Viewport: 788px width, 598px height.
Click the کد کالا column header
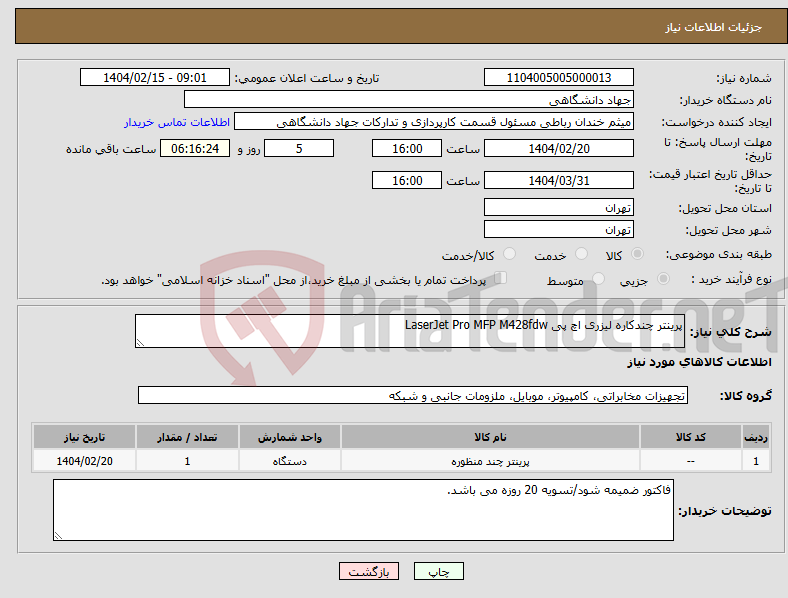[691, 437]
